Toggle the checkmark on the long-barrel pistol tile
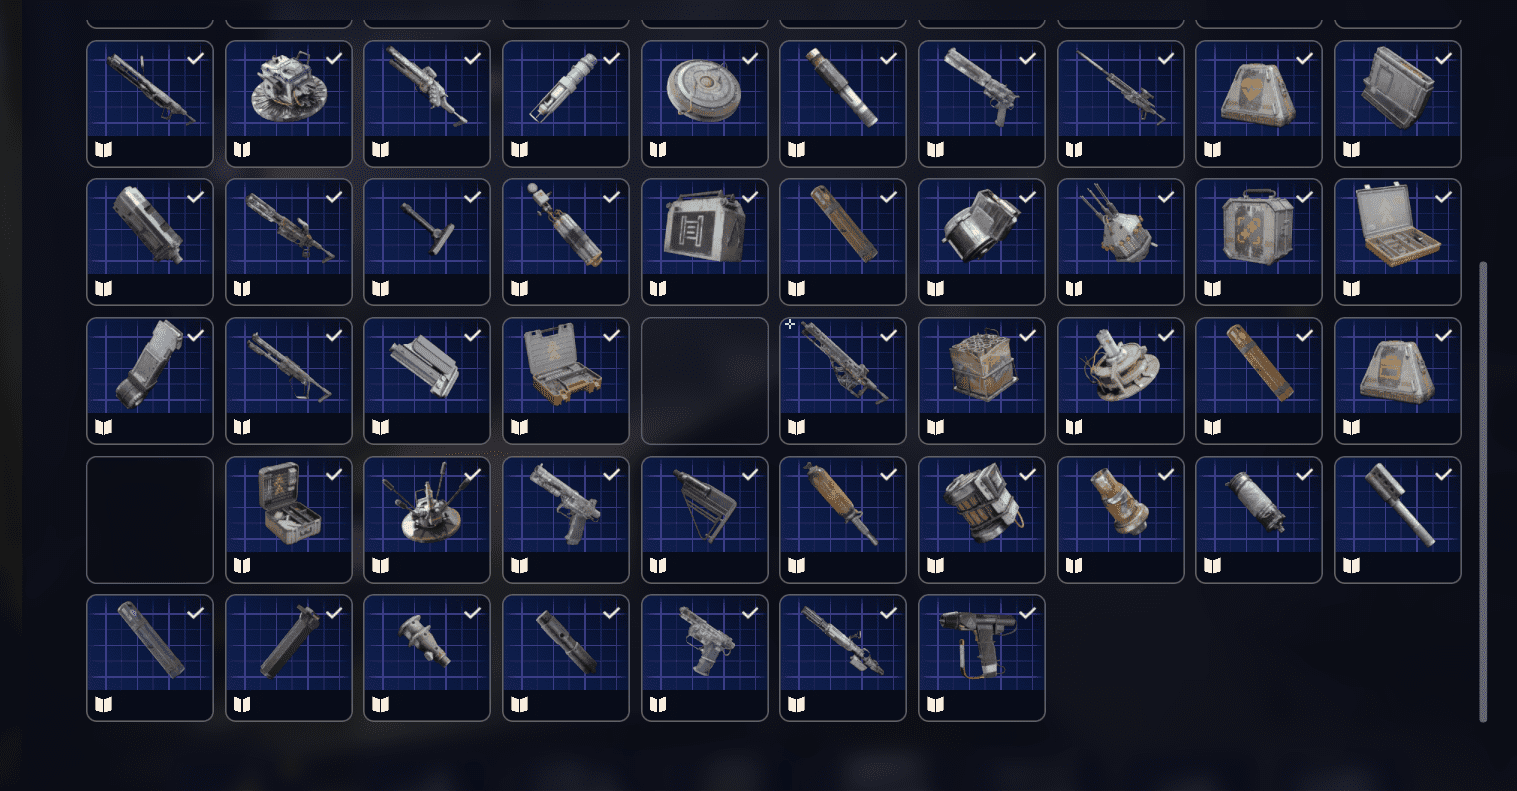This screenshot has width=1517, height=791. (x=1027, y=59)
